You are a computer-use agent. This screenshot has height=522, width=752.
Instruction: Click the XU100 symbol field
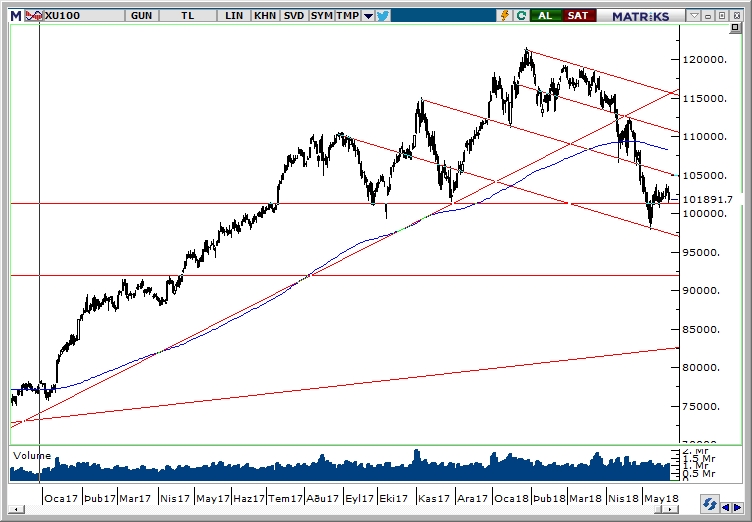(84, 16)
